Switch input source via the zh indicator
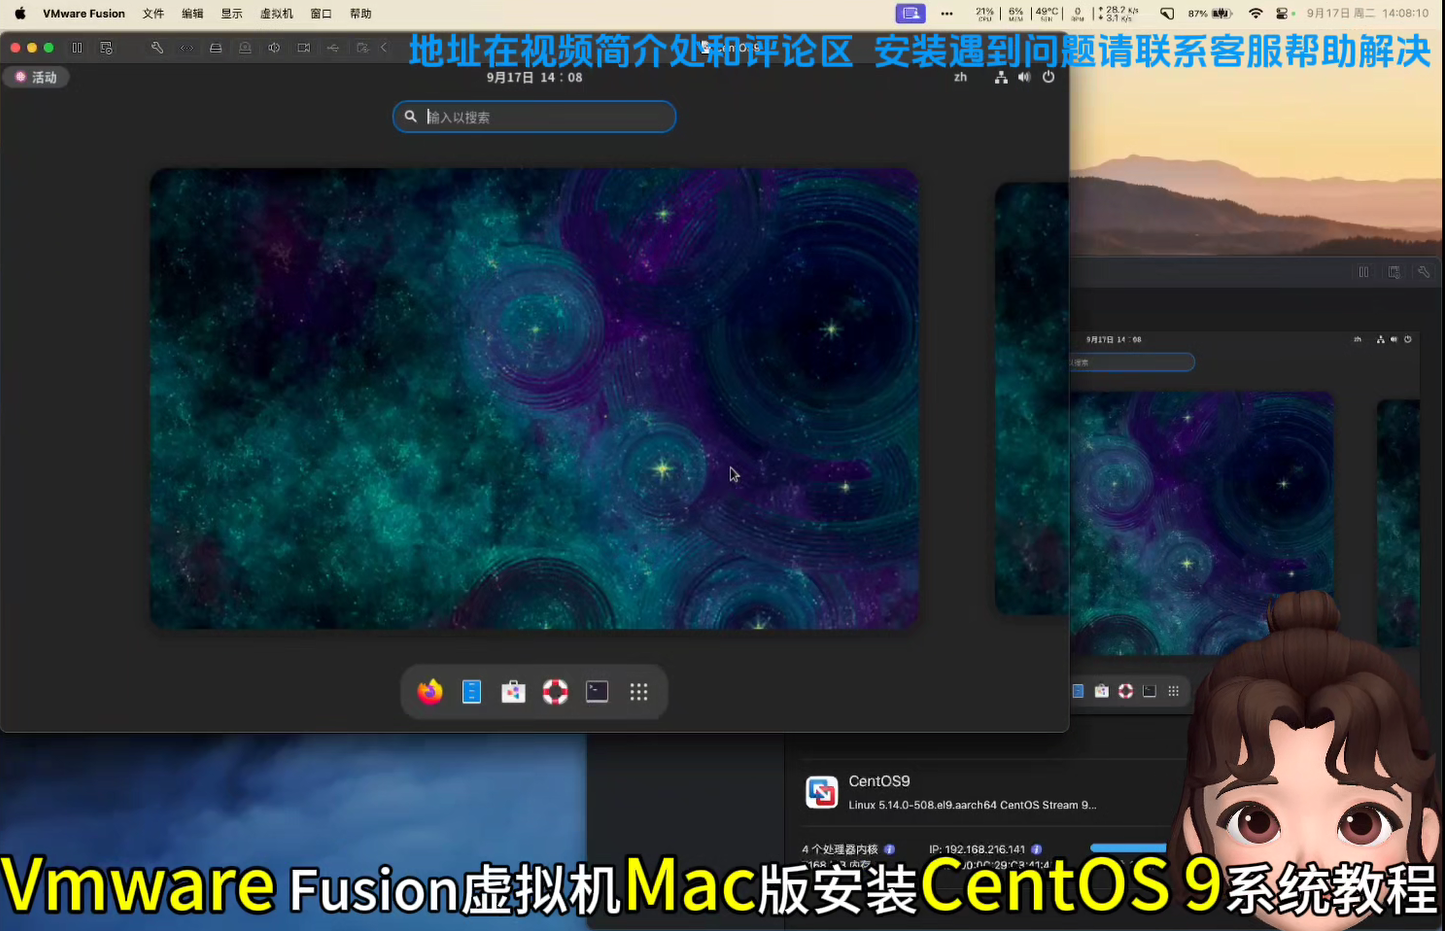The image size is (1445, 931). click(x=960, y=77)
